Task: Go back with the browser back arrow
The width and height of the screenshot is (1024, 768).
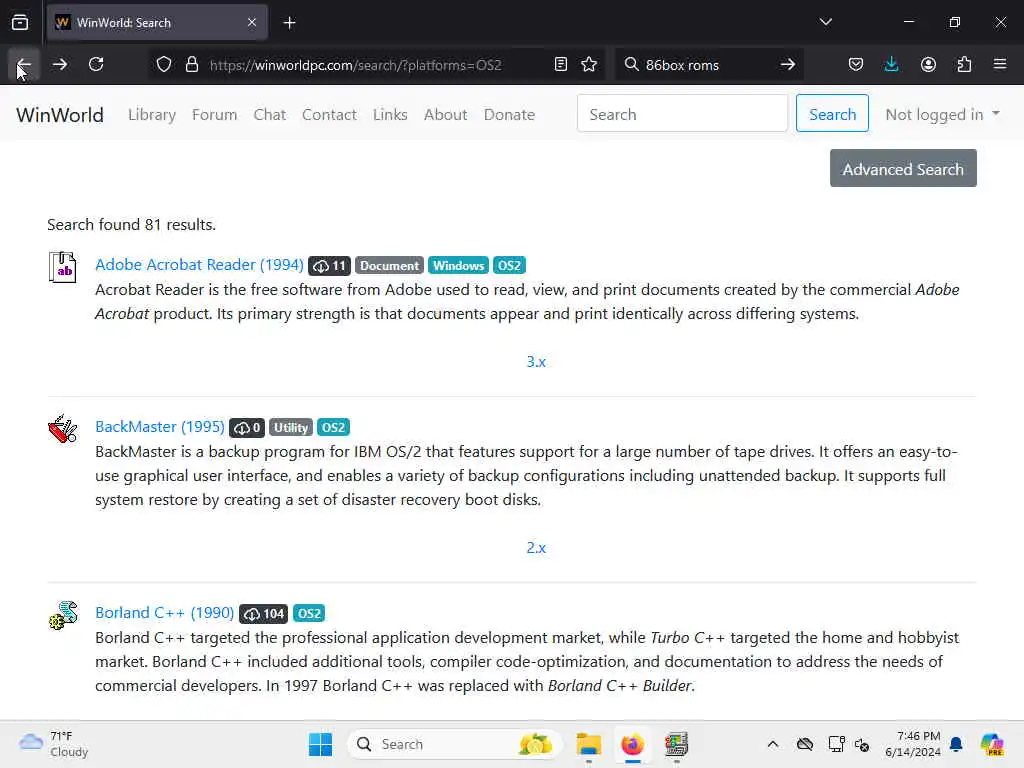Action: click(x=24, y=65)
